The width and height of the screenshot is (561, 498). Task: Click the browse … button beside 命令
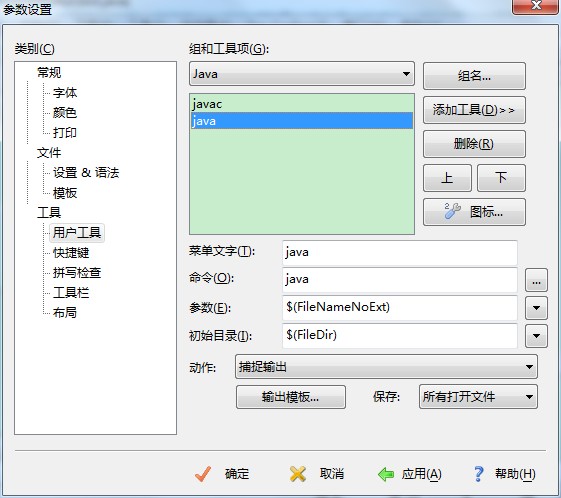pyautogui.click(x=536, y=280)
